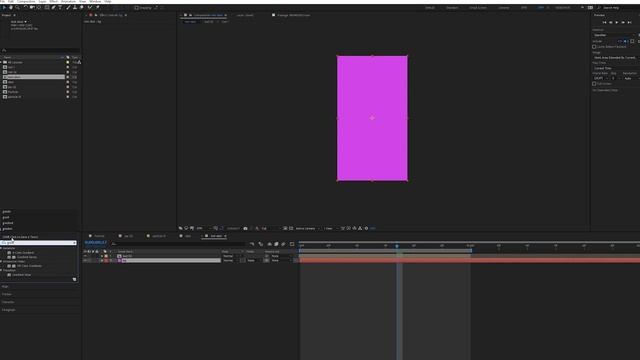Open the Animation menu
Screen dimensions: 640x360
pos(68,2)
